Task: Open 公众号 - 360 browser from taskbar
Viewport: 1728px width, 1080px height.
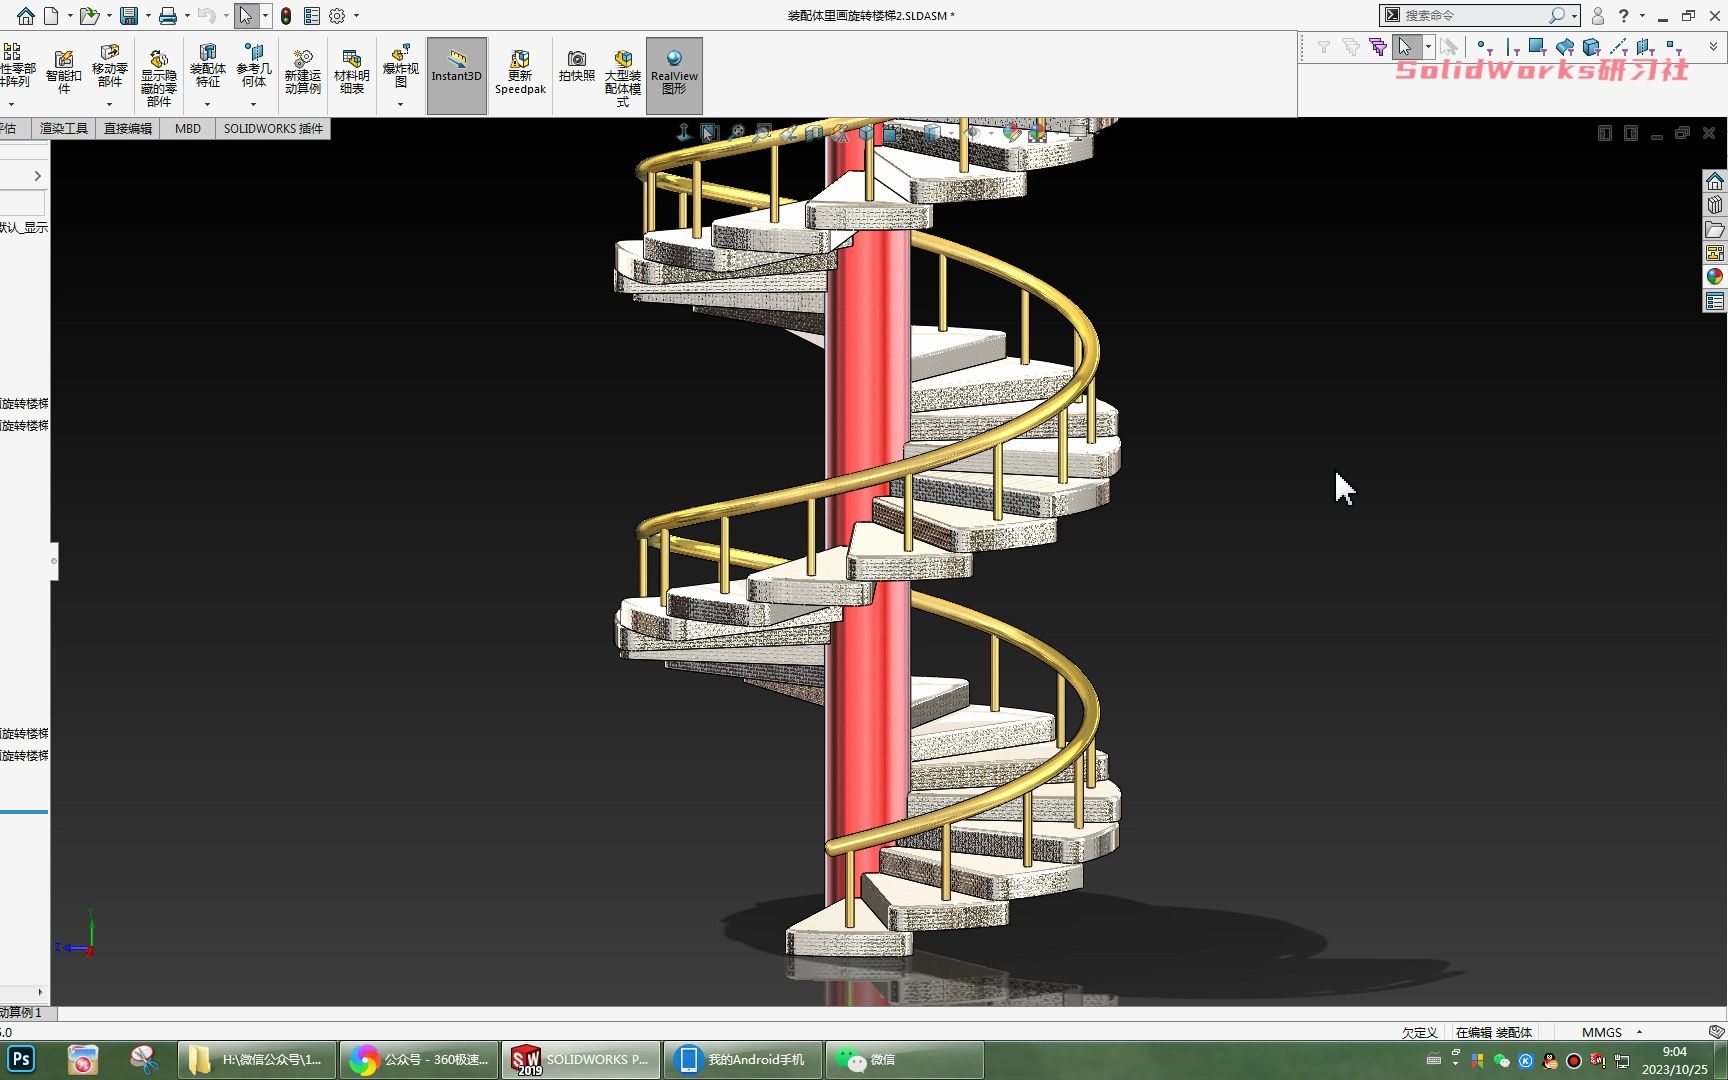Action: (x=419, y=1060)
